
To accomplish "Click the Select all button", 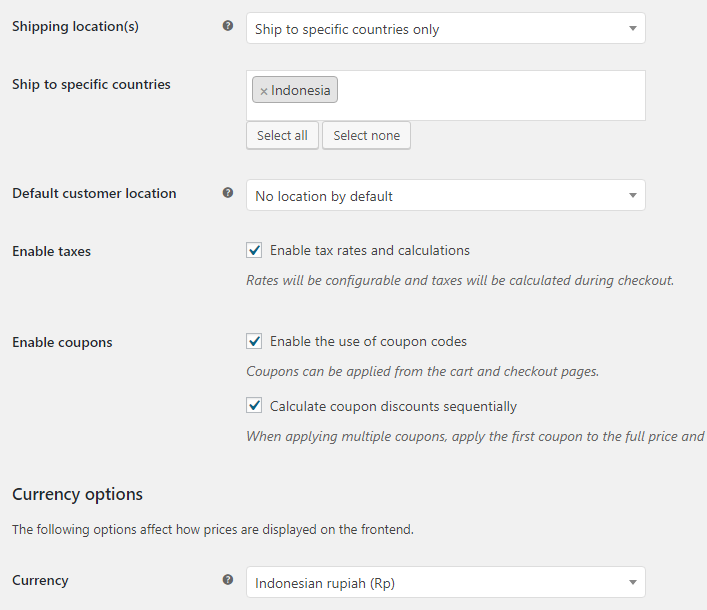I will (282, 135).
